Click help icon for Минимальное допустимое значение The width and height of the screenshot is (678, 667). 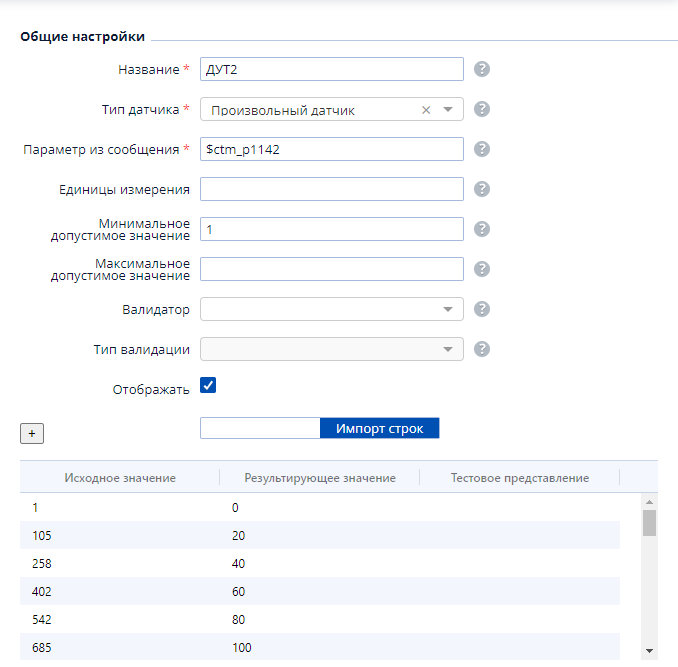point(482,229)
